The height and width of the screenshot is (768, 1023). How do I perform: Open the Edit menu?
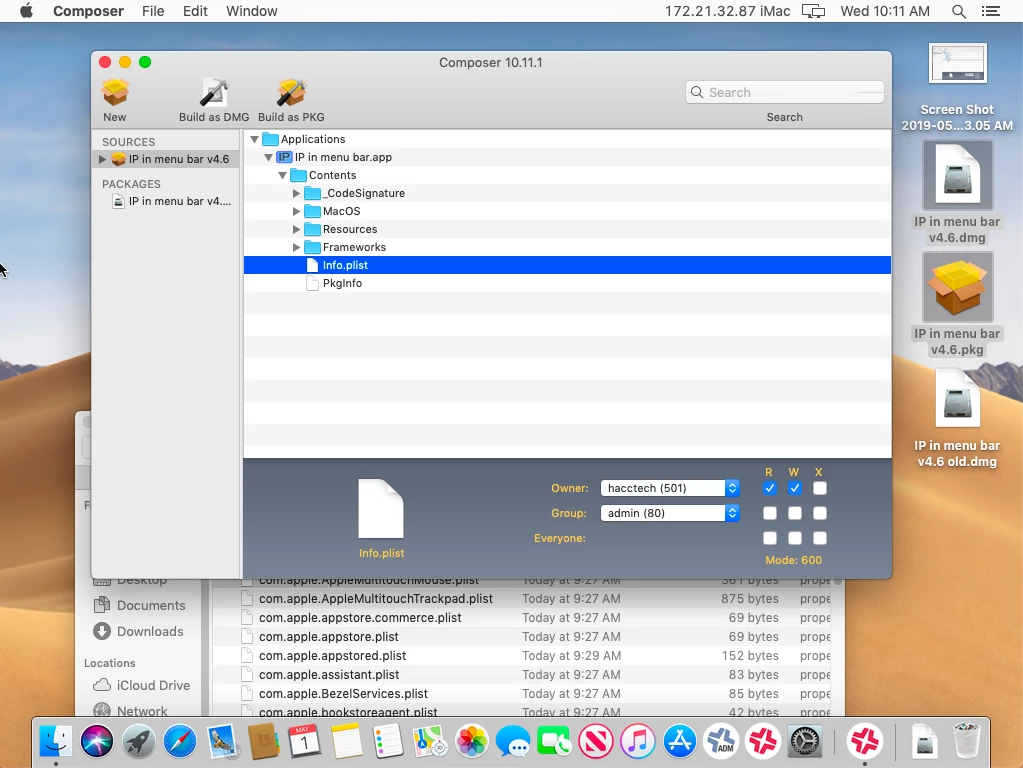(x=195, y=11)
